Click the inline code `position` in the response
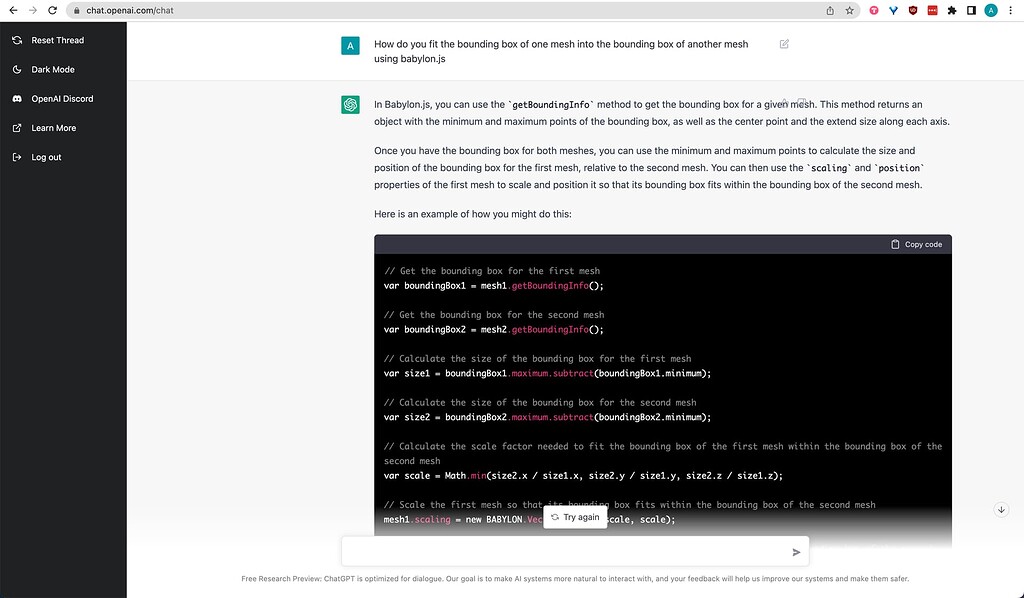 coord(899,168)
